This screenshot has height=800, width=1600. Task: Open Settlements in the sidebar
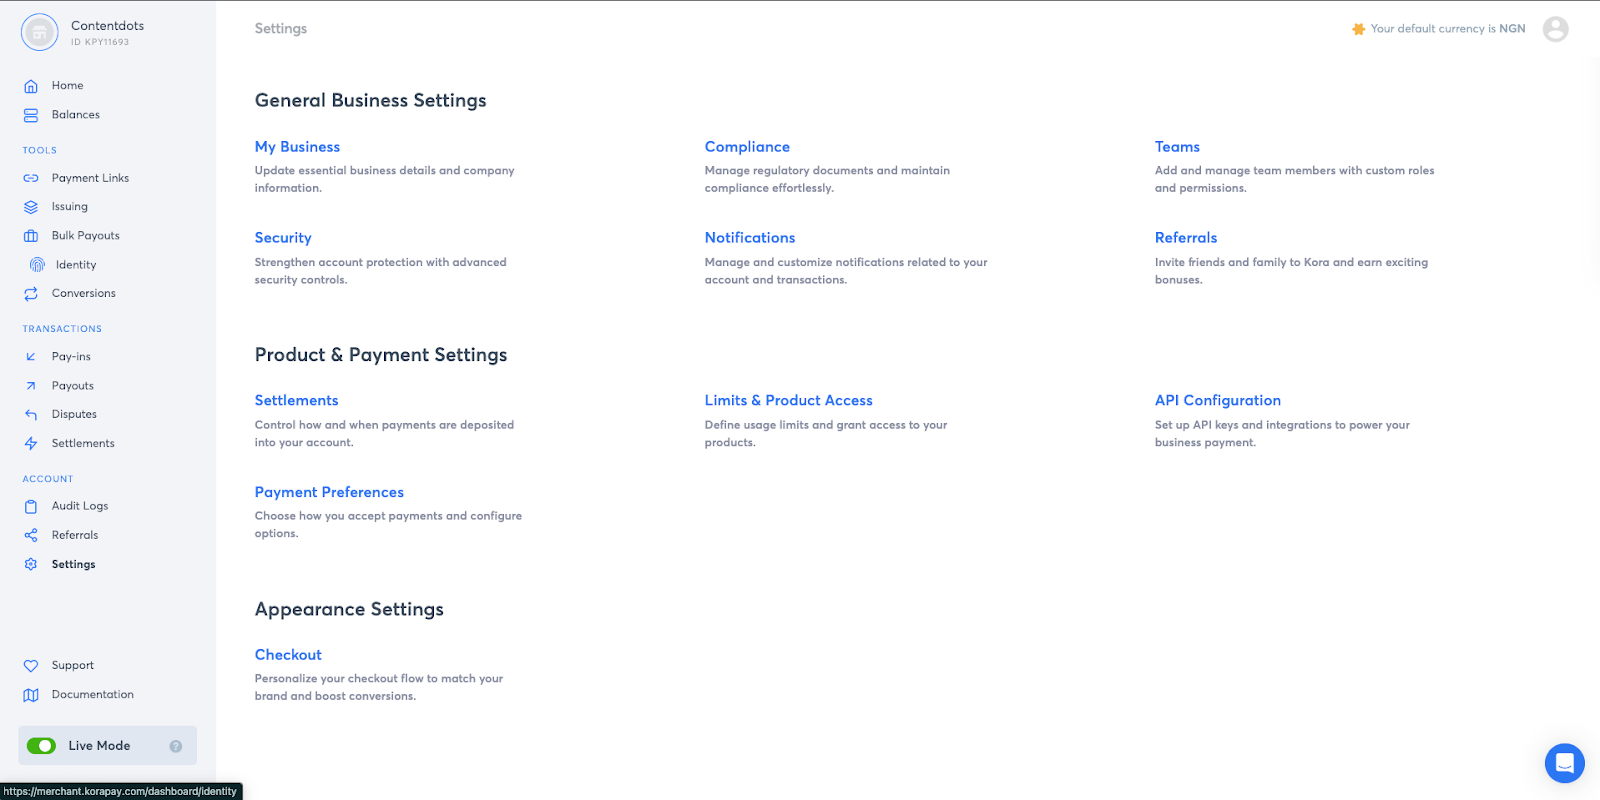[83, 444]
